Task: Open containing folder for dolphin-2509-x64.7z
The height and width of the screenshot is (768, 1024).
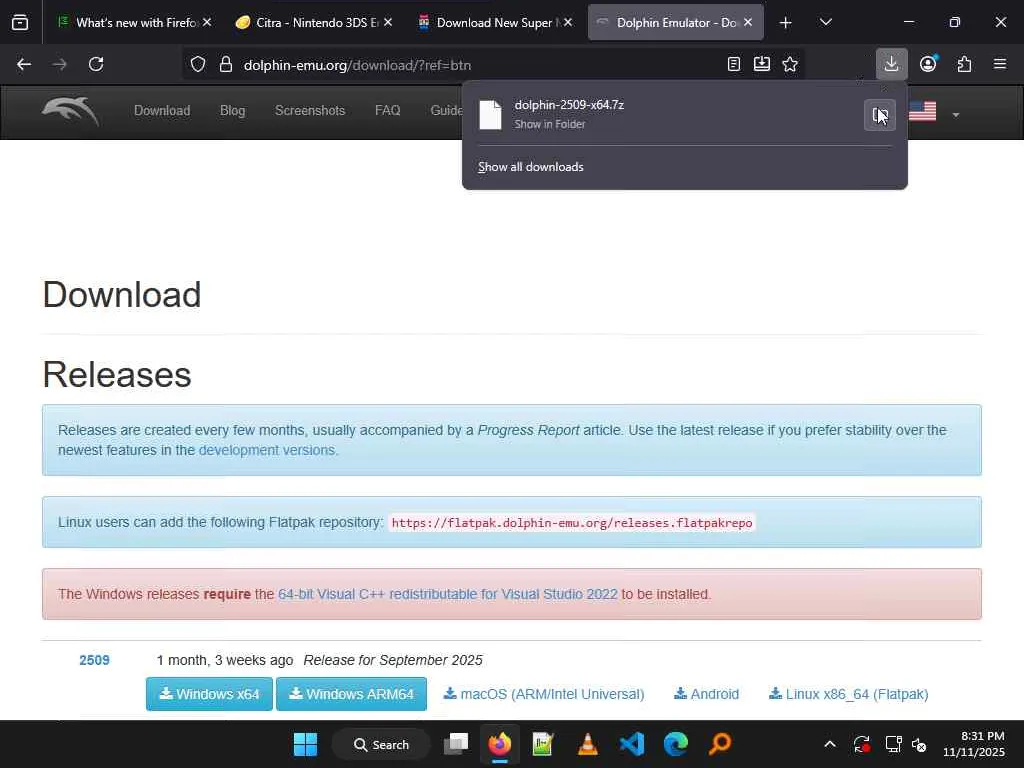Action: (x=880, y=115)
